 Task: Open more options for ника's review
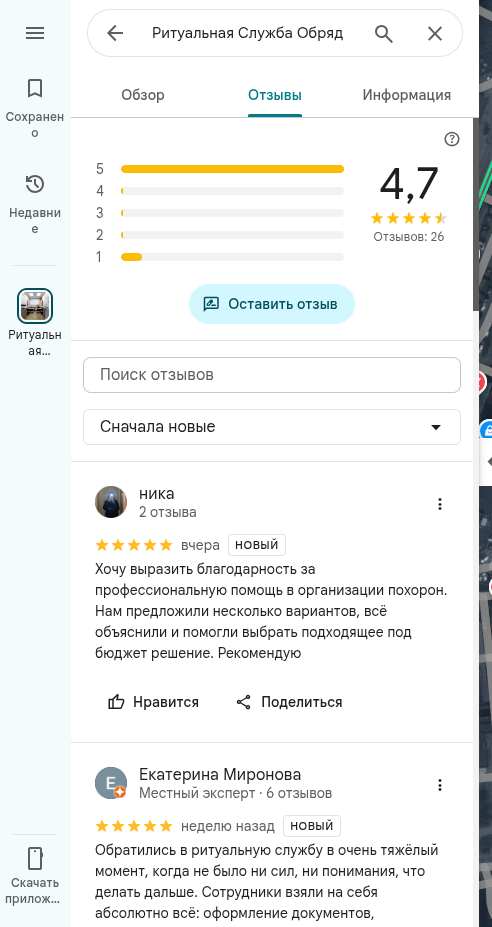tap(439, 504)
